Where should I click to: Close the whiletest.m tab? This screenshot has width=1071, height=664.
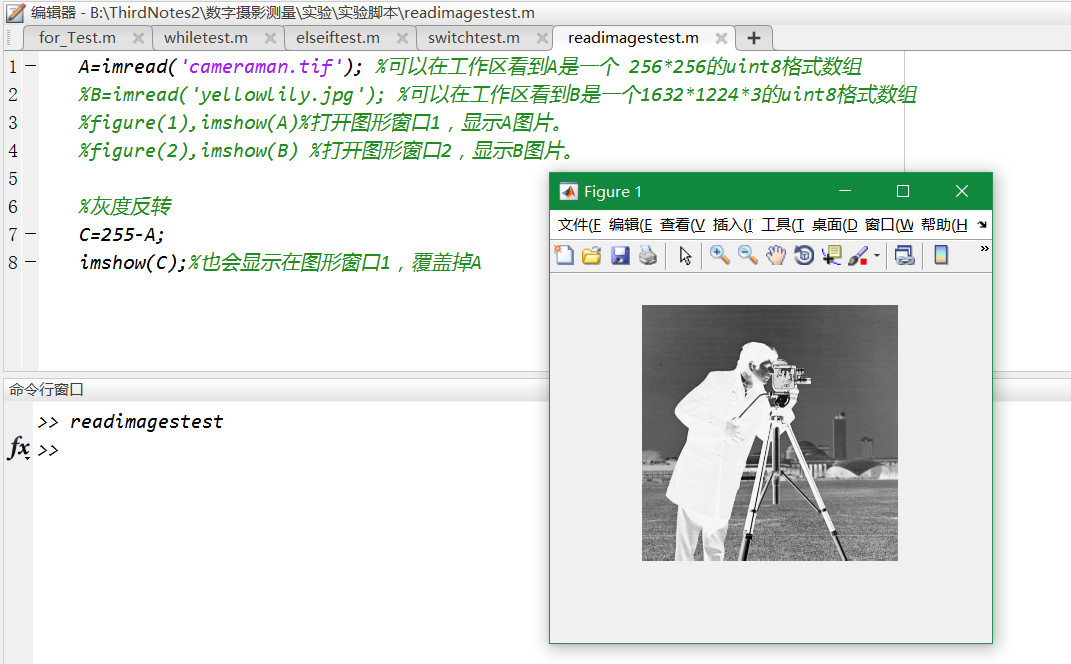pos(270,38)
